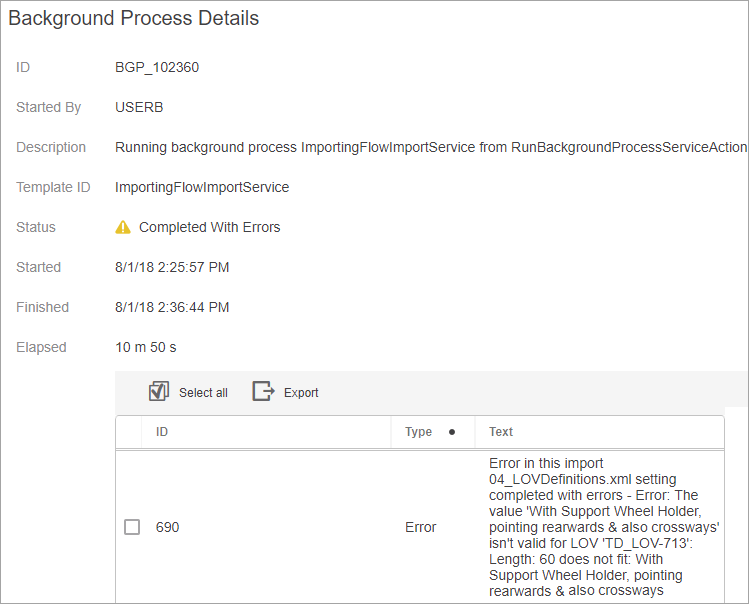The width and height of the screenshot is (749, 604).
Task: Select the USERB started-by value
Action: tap(140, 107)
